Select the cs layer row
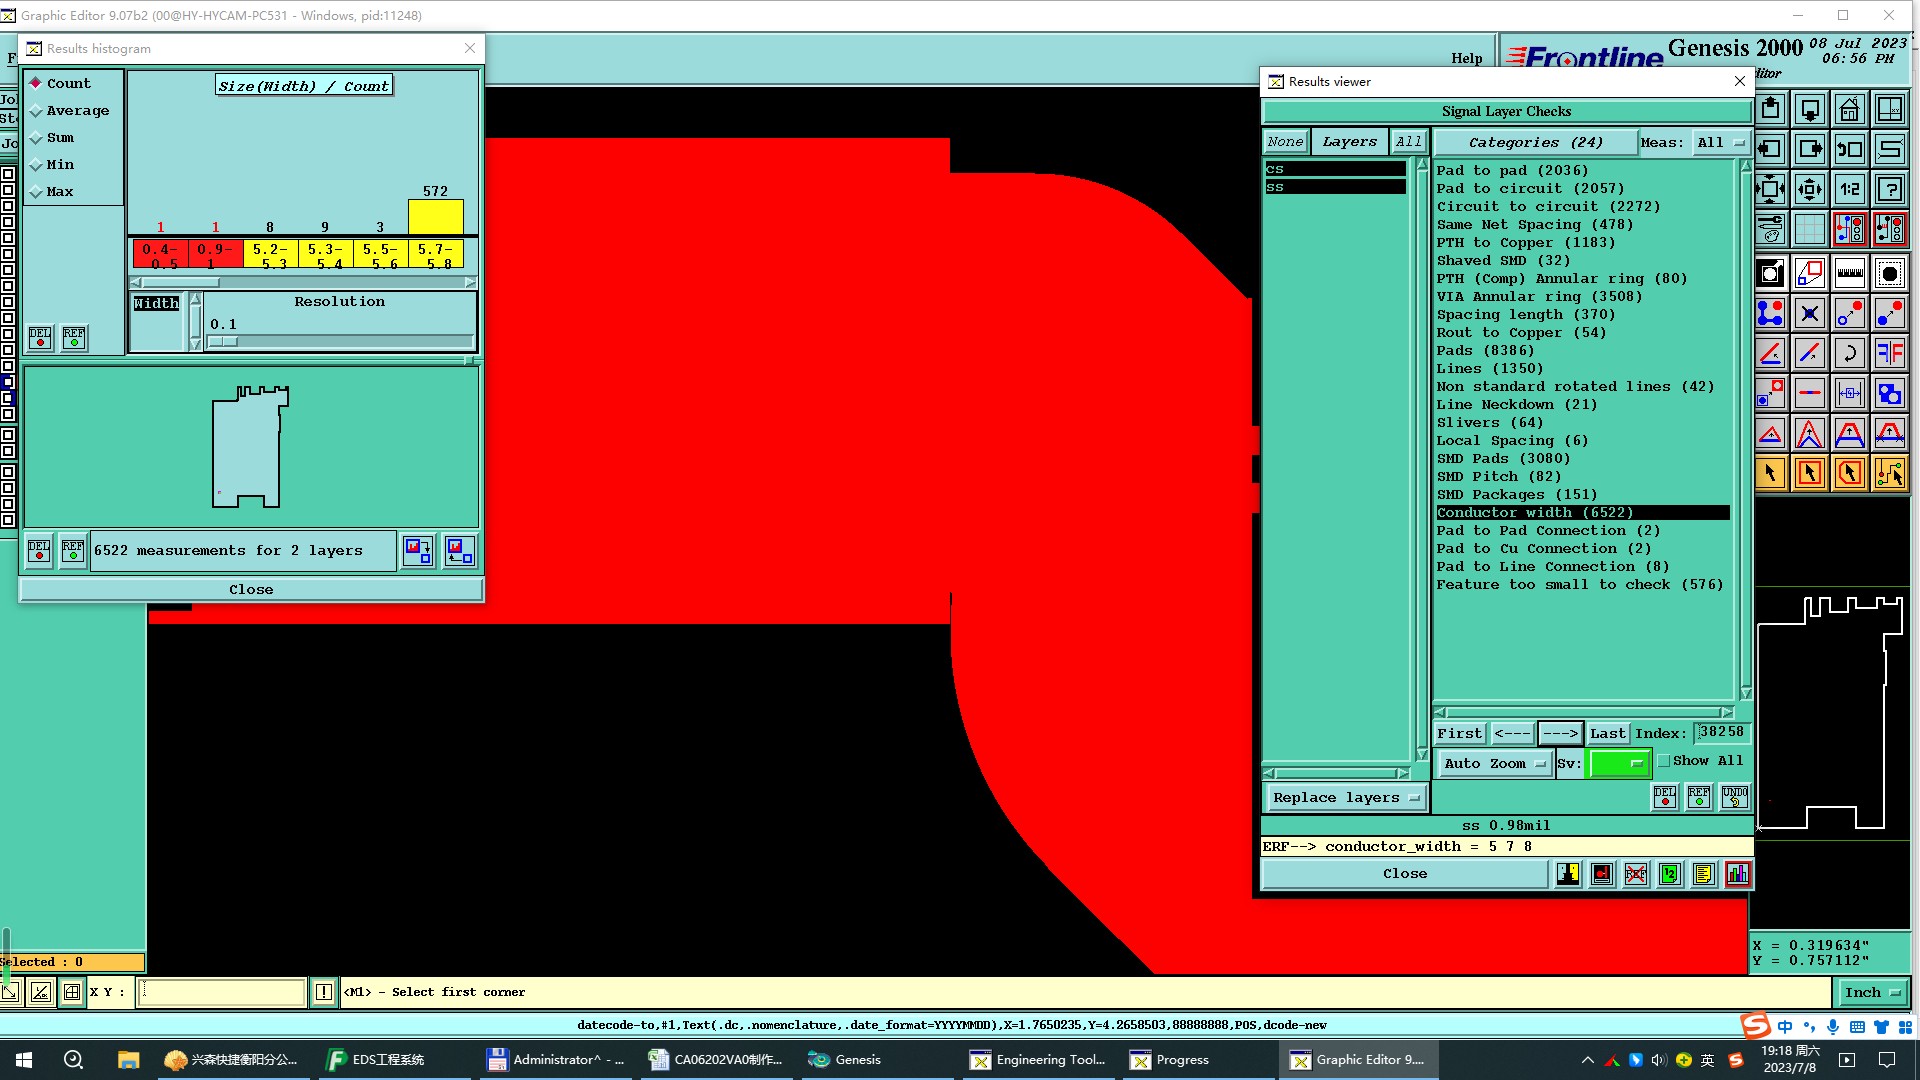The image size is (1920, 1080). (x=1335, y=169)
